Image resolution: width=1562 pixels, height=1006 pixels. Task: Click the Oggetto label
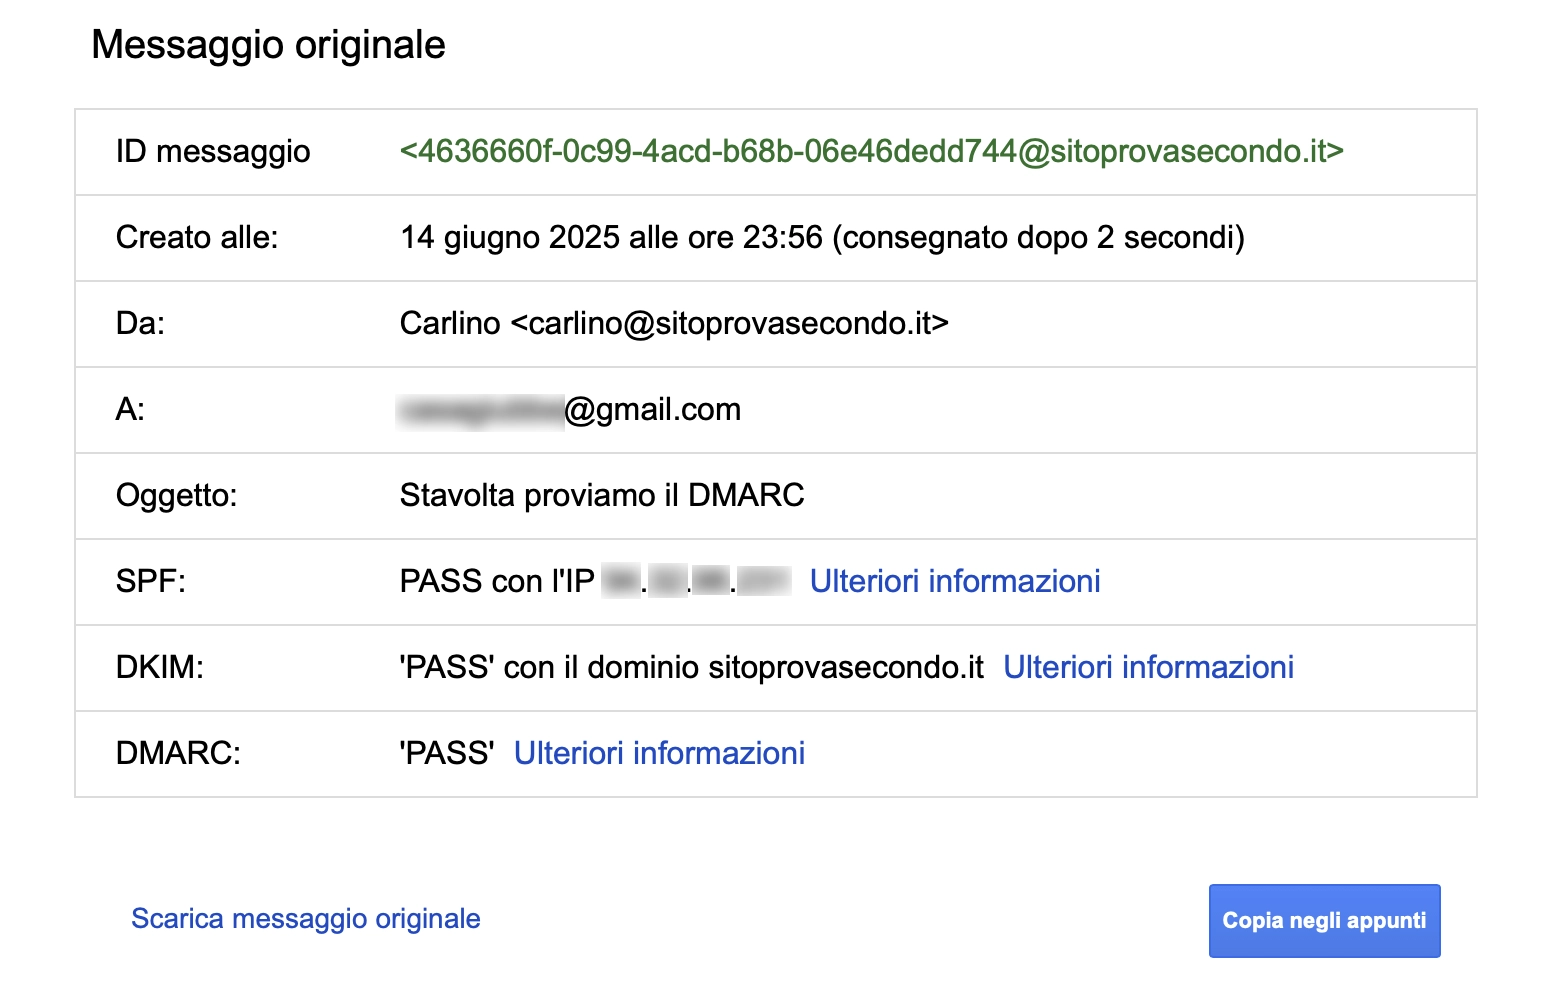coord(176,495)
